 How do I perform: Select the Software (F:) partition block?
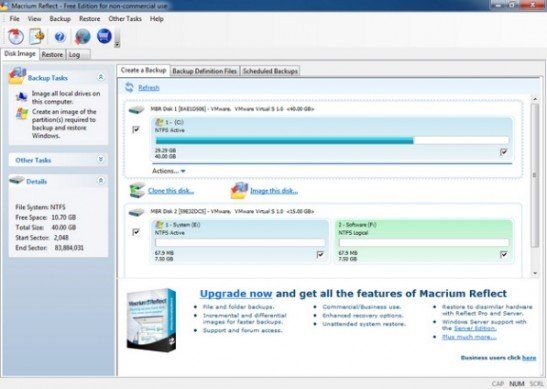[x=424, y=241]
